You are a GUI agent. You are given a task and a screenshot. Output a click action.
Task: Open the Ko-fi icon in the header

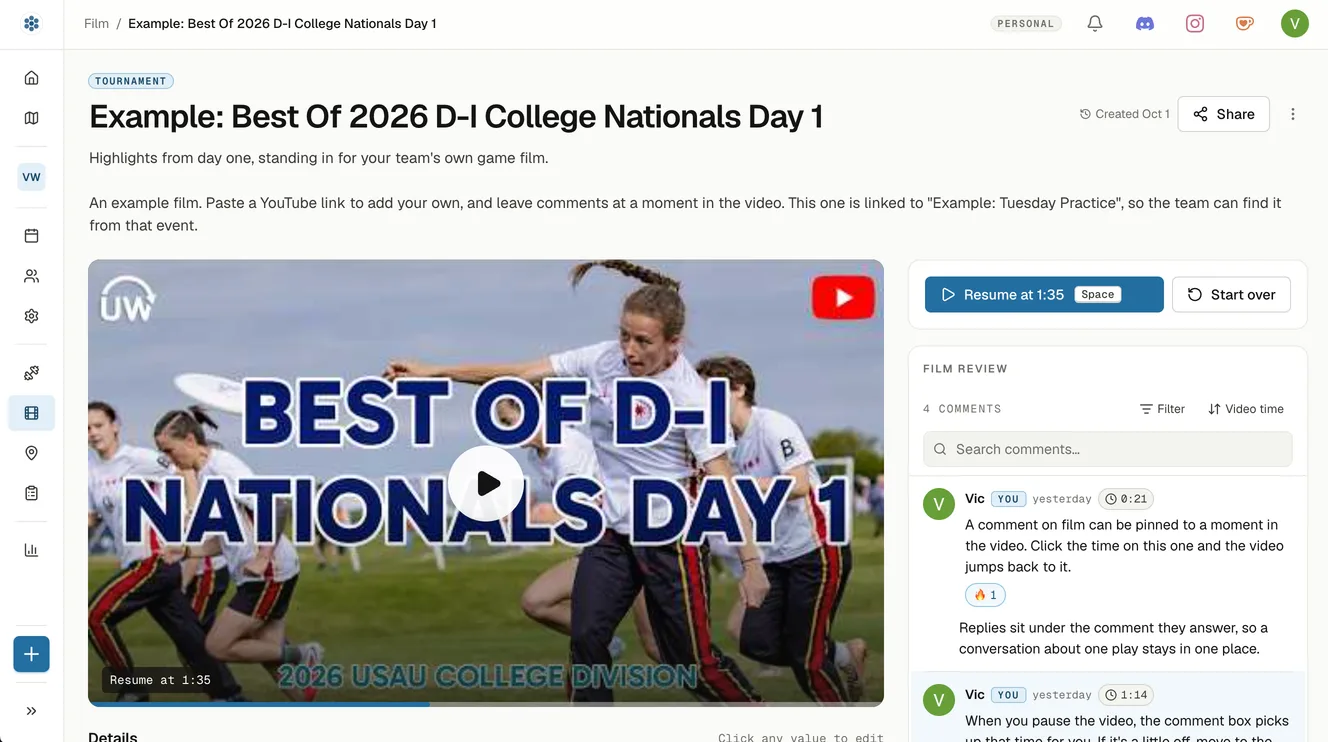(1245, 23)
